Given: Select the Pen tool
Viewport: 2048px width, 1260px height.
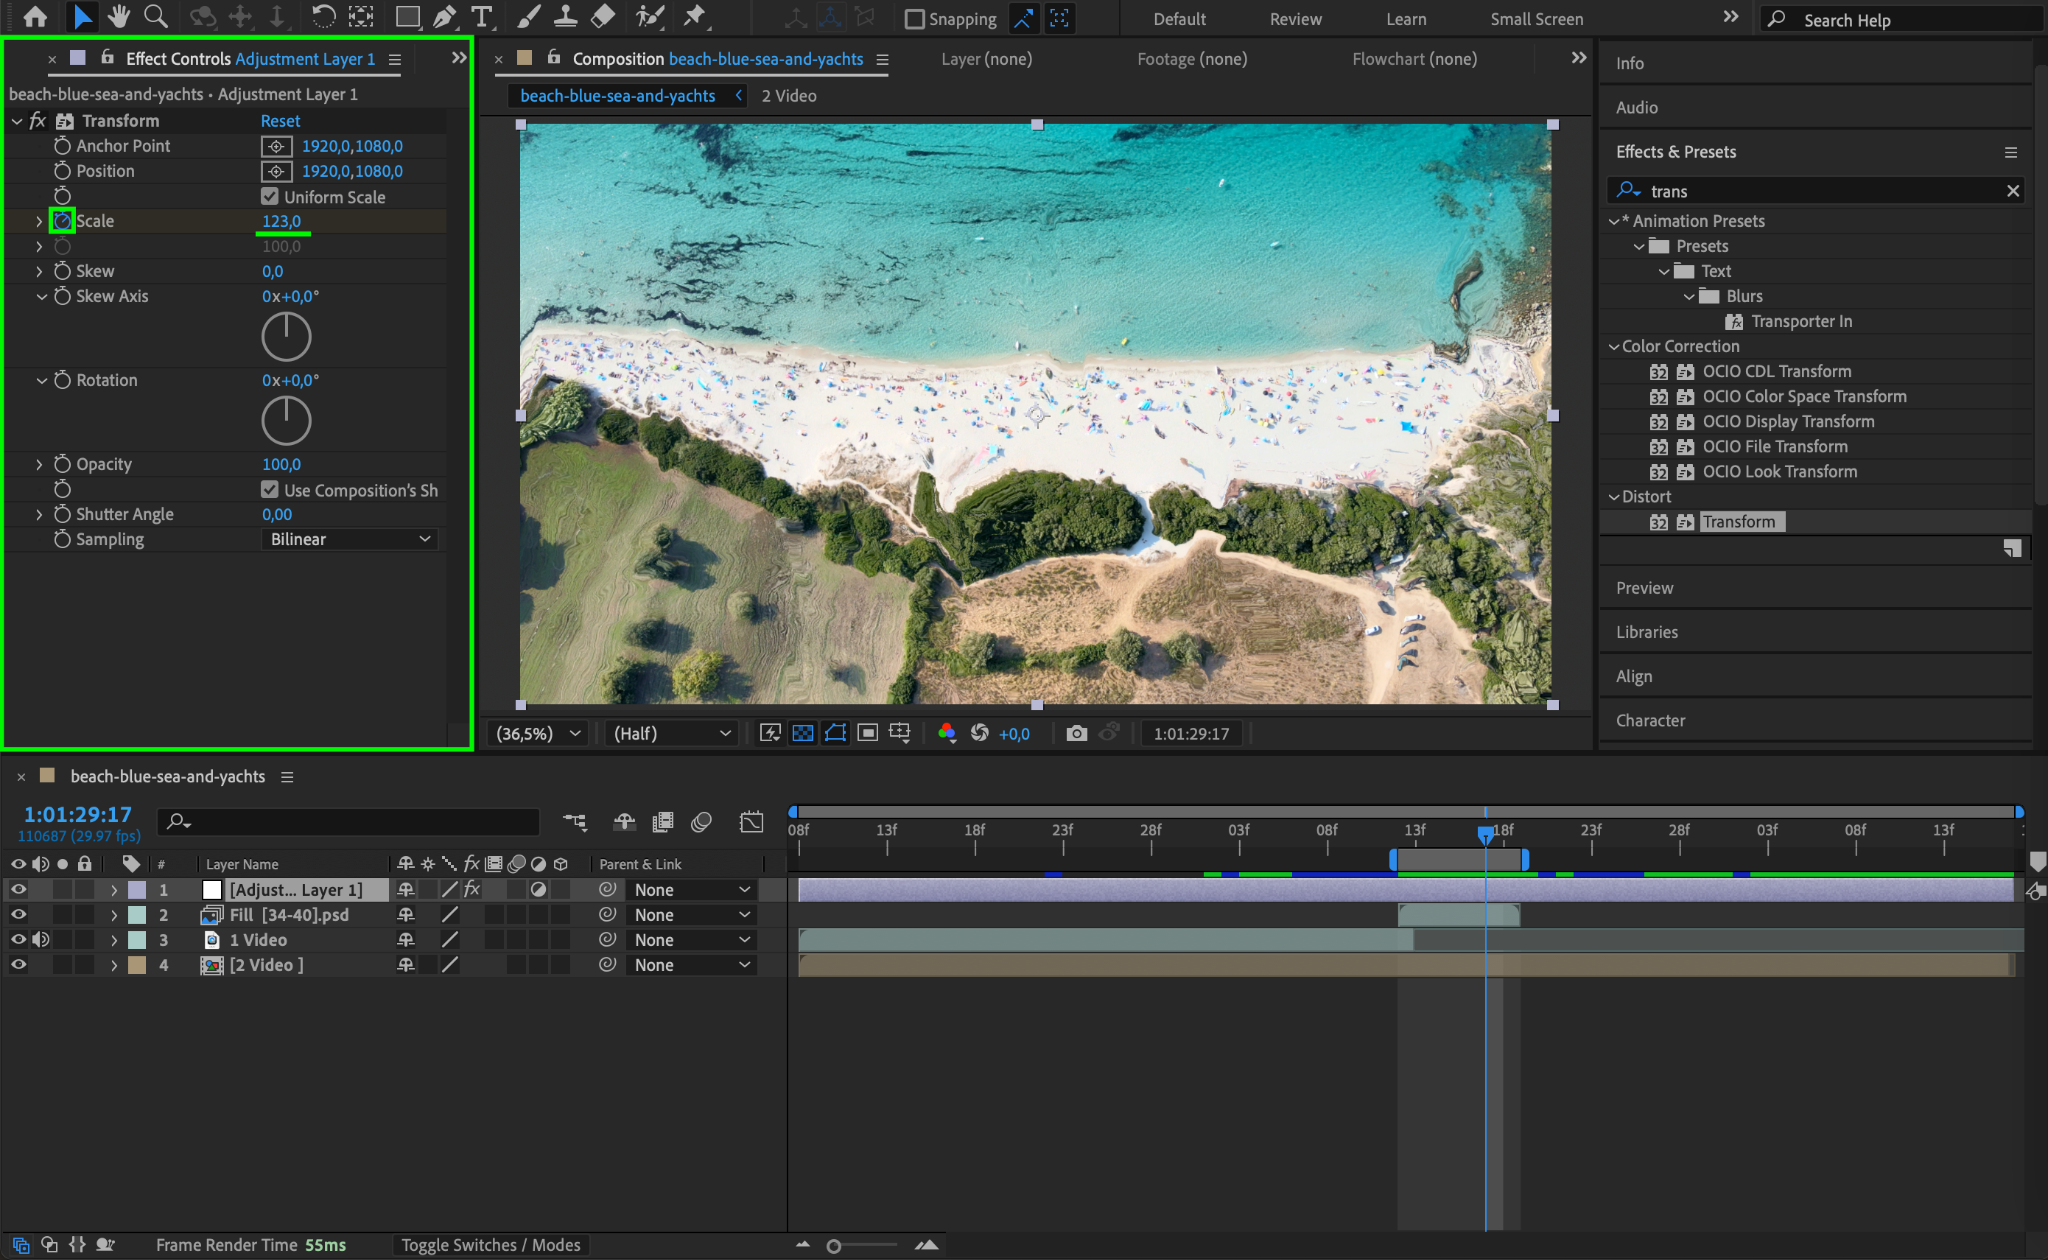Looking at the screenshot, I should point(445,16).
